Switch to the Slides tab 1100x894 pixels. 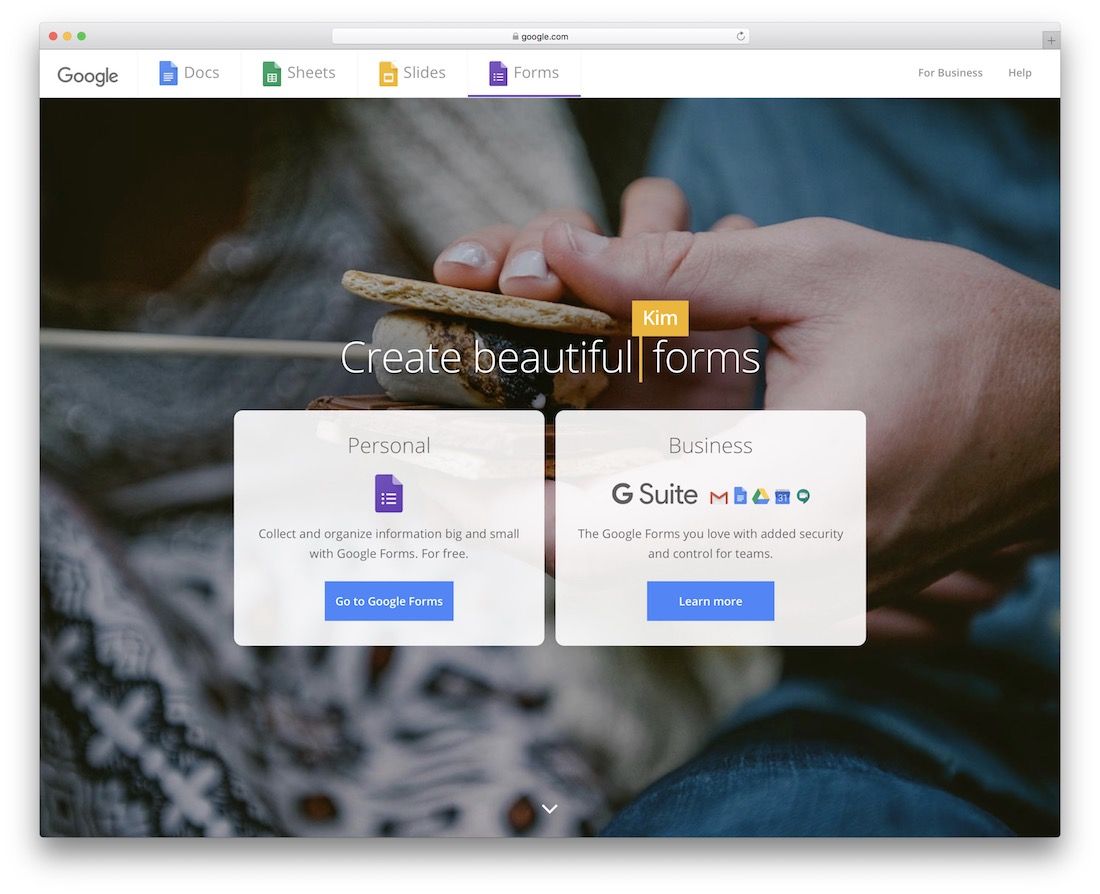[x=412, y=73]
